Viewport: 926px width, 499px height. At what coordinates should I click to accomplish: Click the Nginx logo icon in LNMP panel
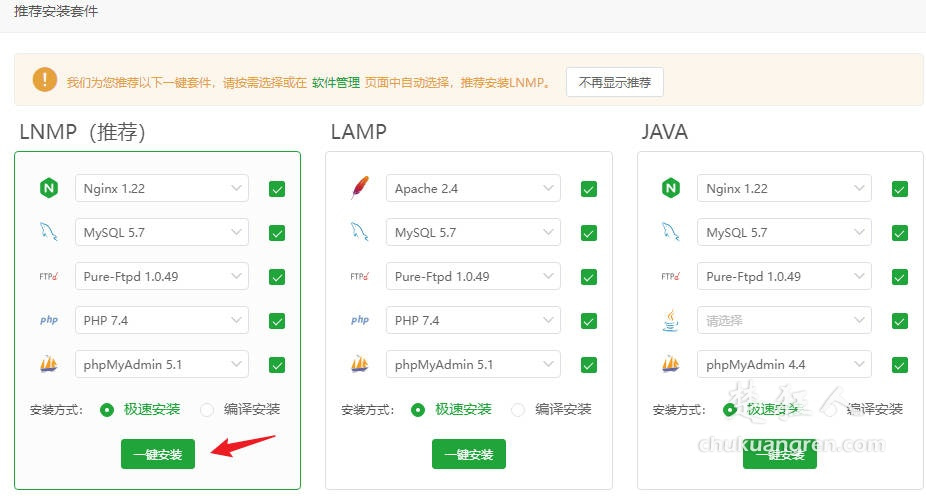pyautogui.click(x=48, y=188)
